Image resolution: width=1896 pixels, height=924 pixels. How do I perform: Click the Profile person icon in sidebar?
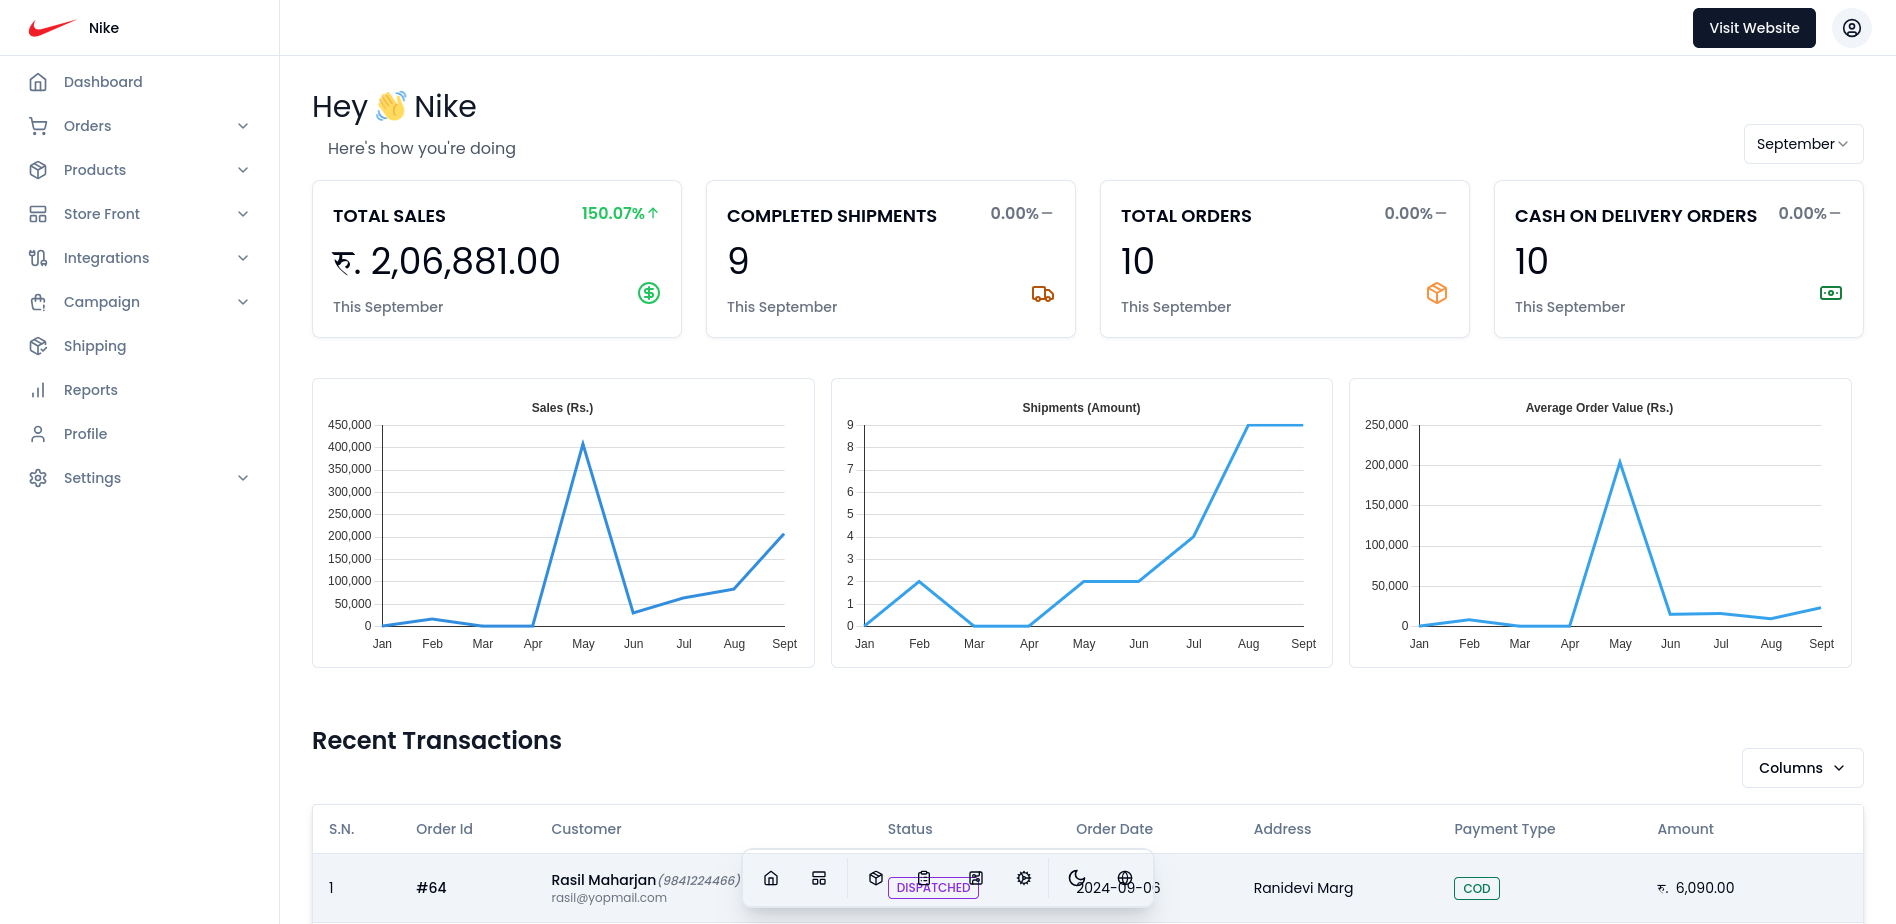coord(38,434)
